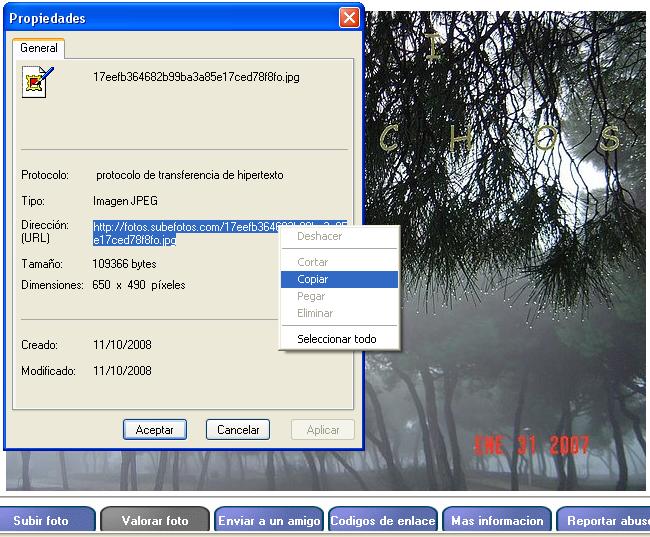The image size is (650, 537).
Task: Click the Eliminar context menu entry
Action: [x=314, y=313]
